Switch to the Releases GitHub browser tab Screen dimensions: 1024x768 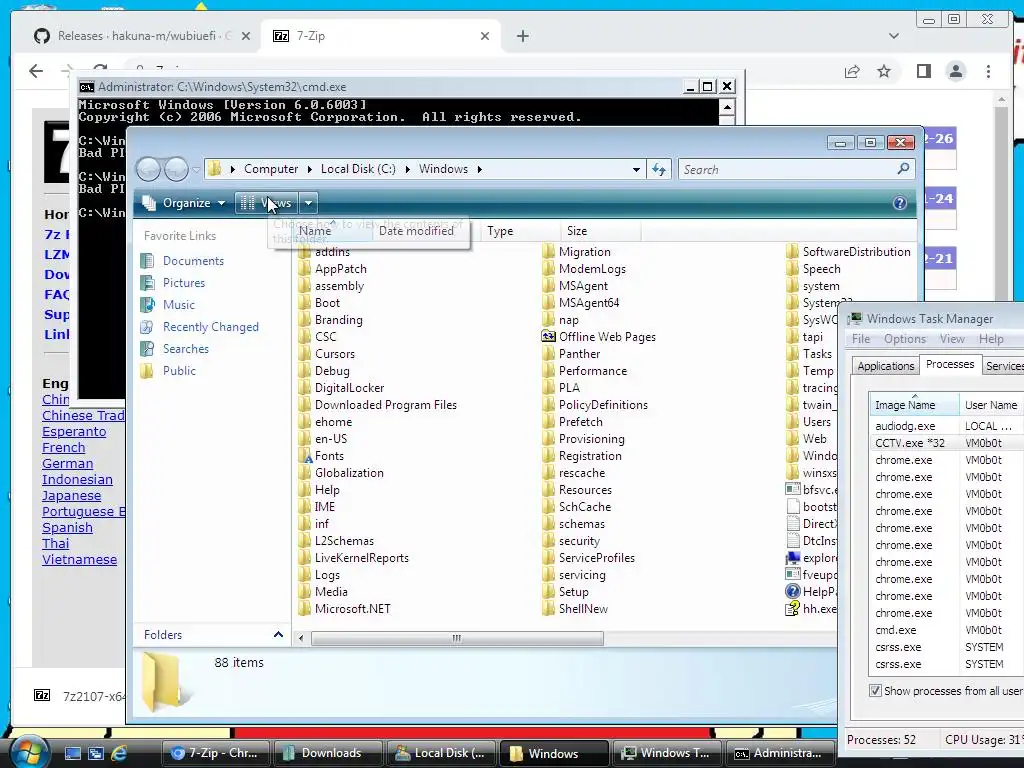(142, 36)
